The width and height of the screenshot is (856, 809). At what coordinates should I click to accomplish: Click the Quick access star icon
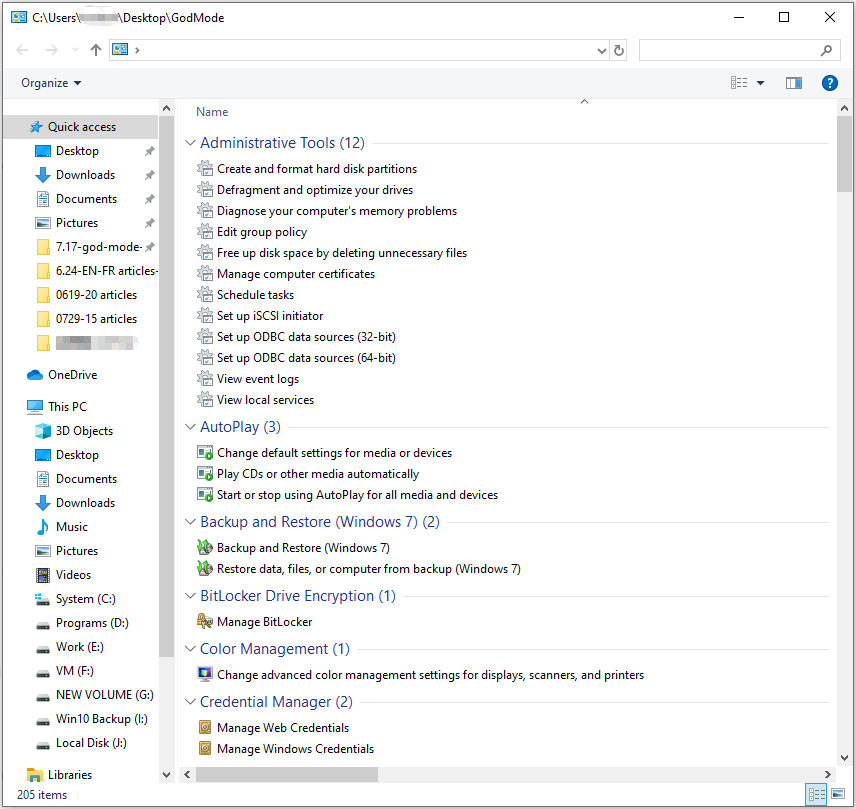[35, 127]
